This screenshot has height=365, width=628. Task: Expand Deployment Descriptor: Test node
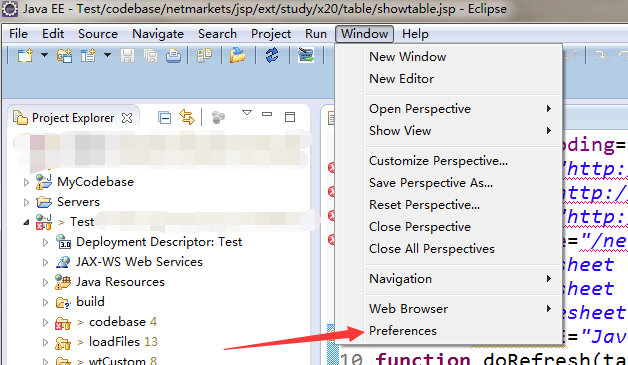click(x=45, y=242)
